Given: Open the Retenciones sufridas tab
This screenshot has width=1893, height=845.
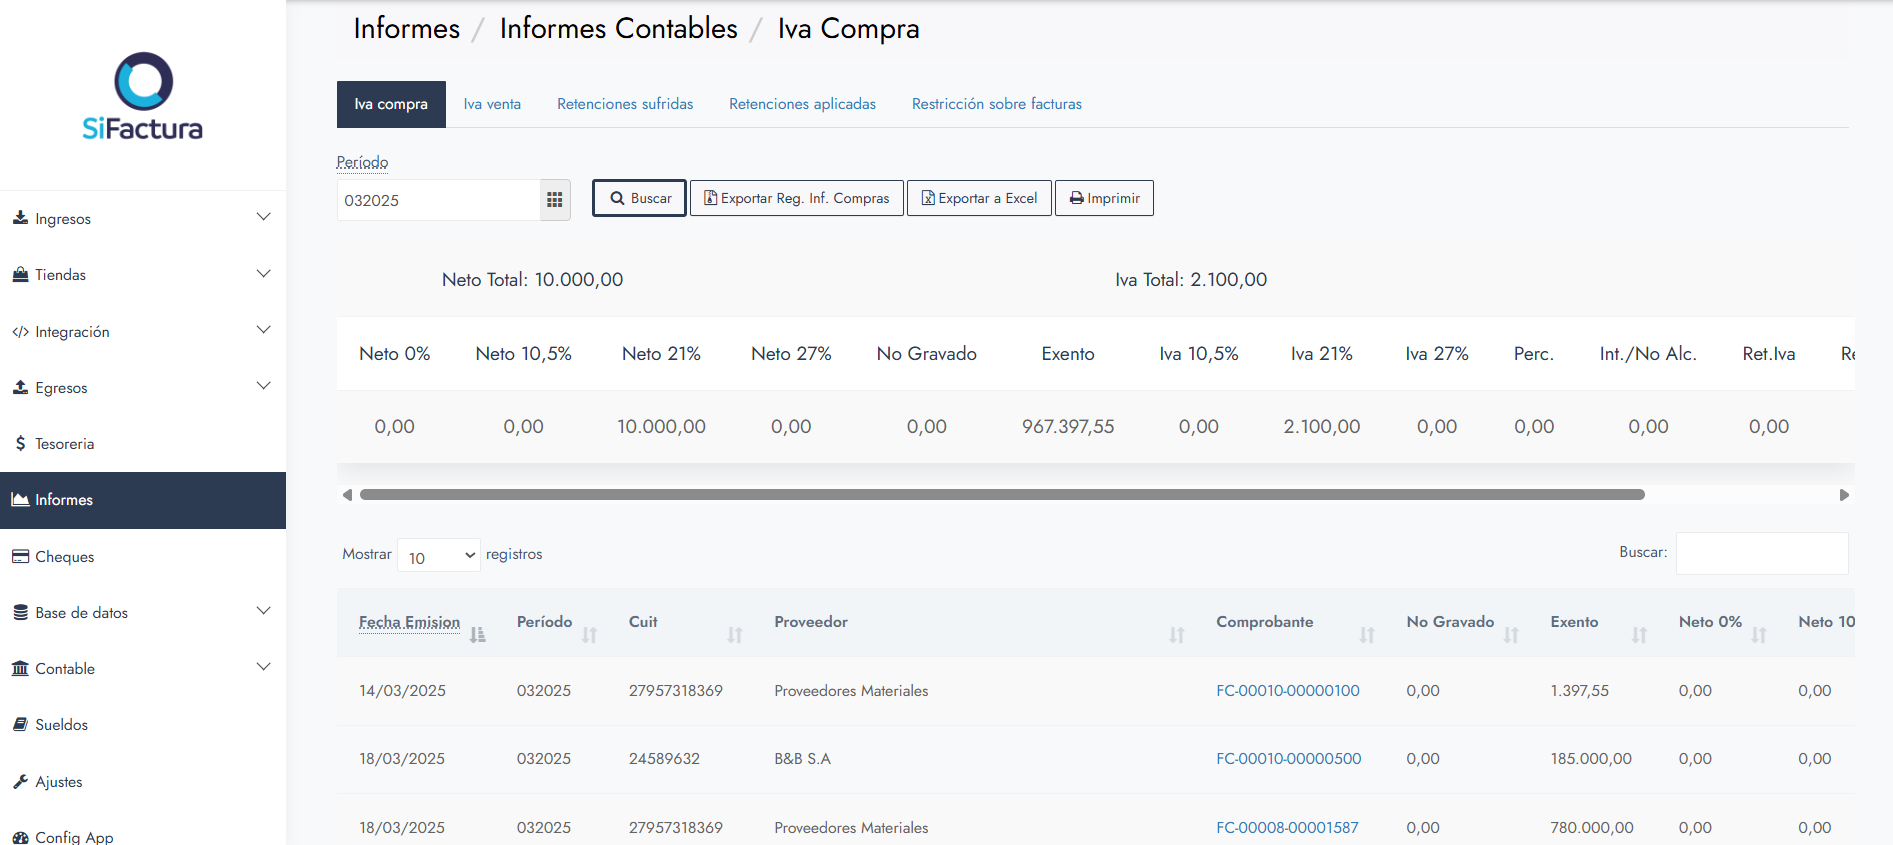Looking at the screenshot, I should point(625,104).
